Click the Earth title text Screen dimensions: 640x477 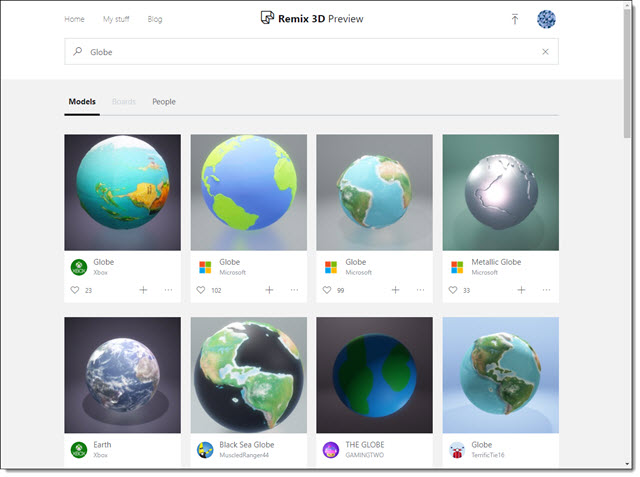tap(102, 445)
